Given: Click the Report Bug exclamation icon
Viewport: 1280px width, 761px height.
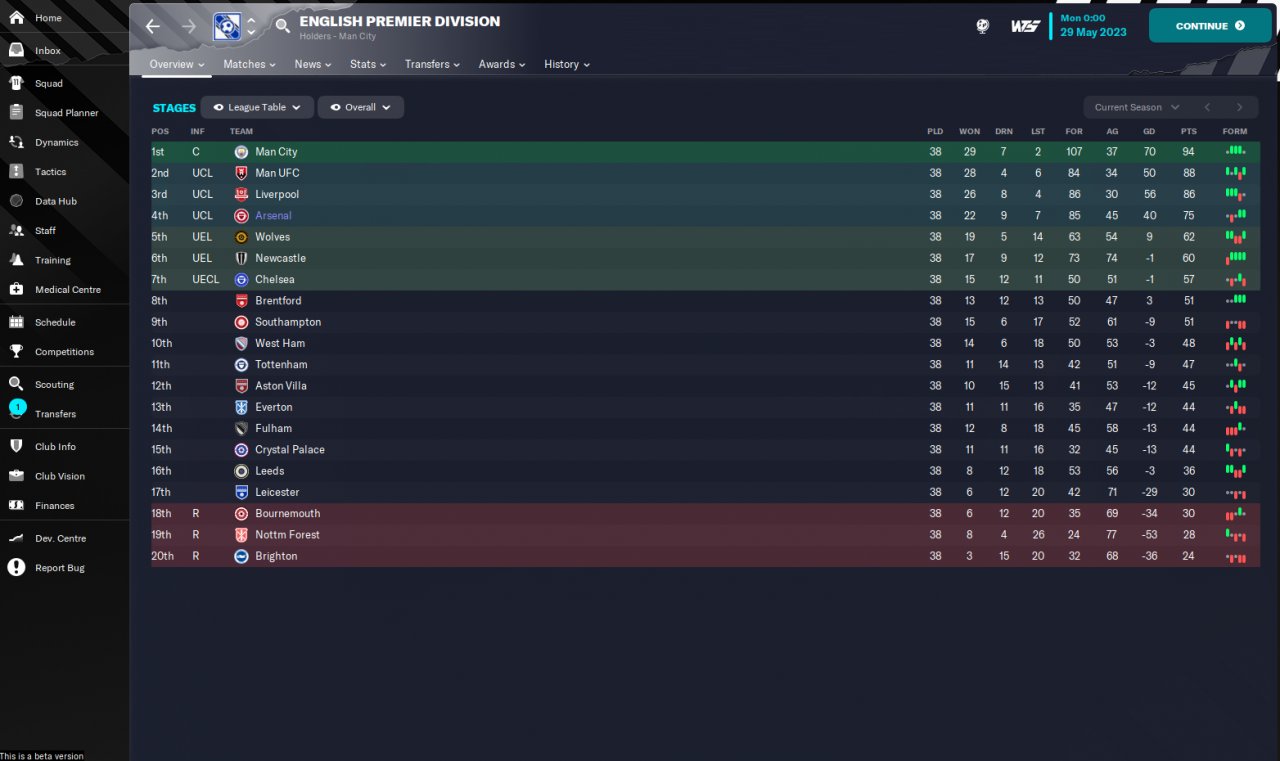Looking at the screenshot, I should coord(16,568).
